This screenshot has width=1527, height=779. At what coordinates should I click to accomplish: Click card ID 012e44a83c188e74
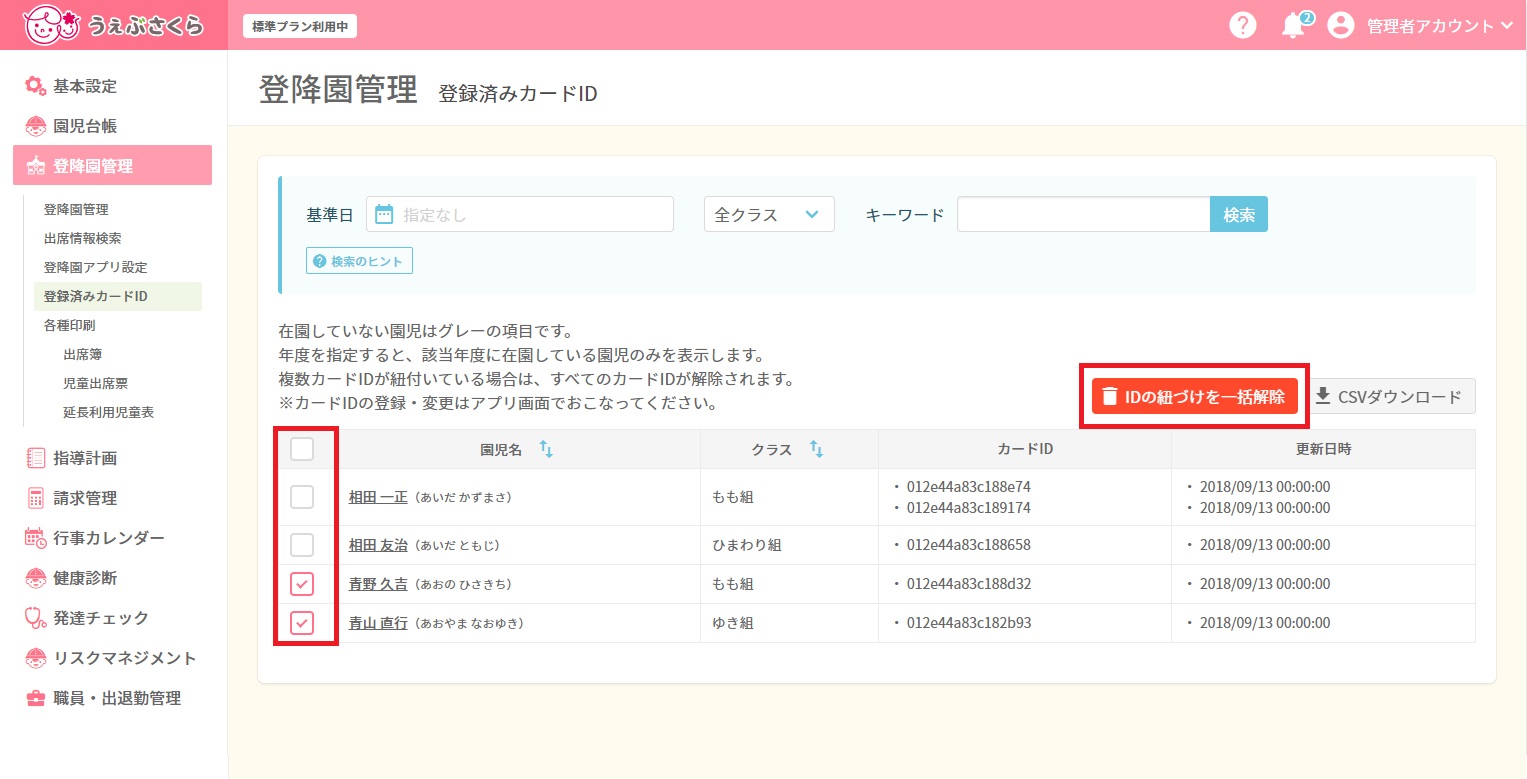968,487
